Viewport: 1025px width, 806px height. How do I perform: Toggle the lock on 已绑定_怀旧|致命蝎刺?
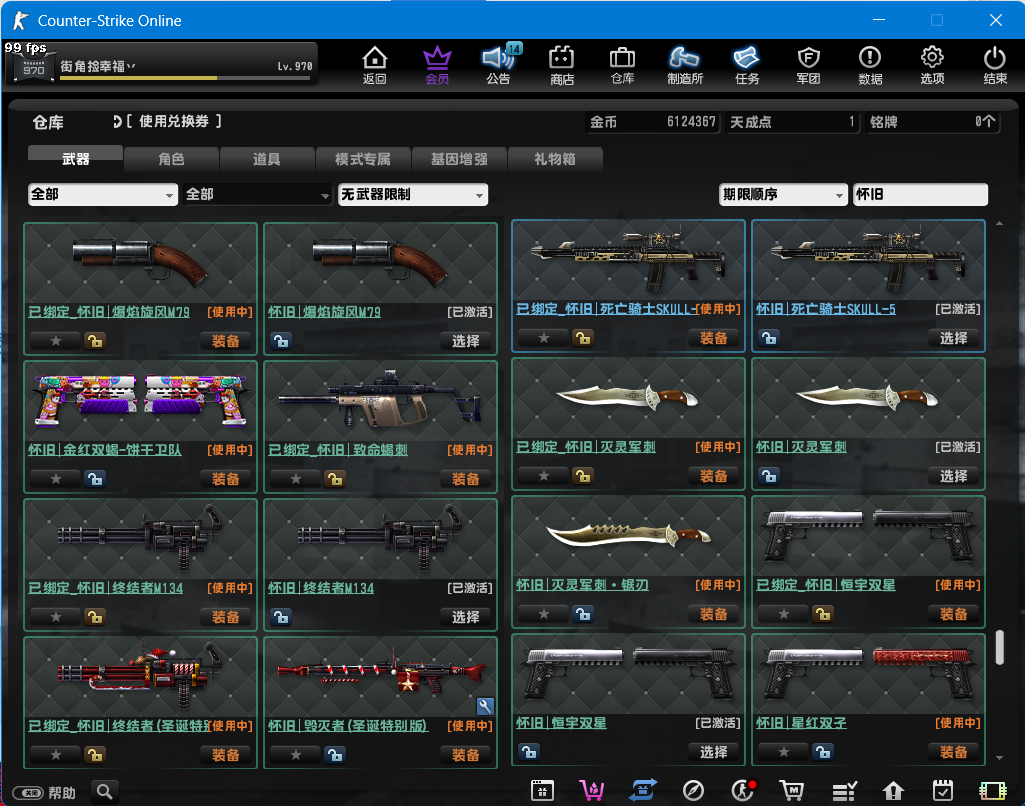[335, 479]
